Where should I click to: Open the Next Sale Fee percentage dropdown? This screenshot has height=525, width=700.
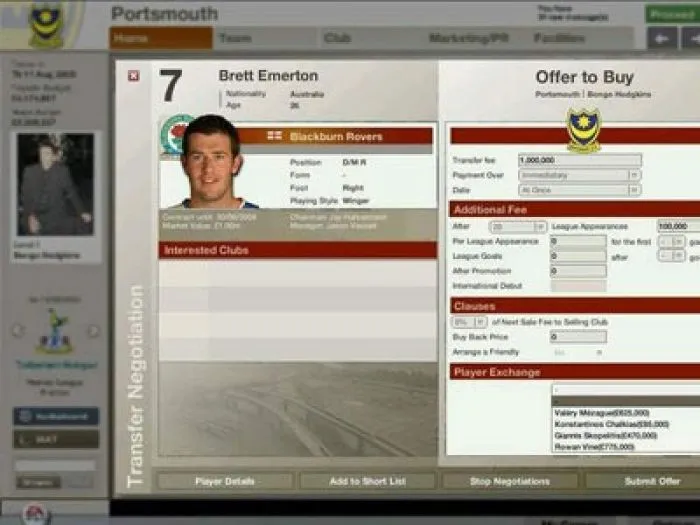(x=469, y=322)
